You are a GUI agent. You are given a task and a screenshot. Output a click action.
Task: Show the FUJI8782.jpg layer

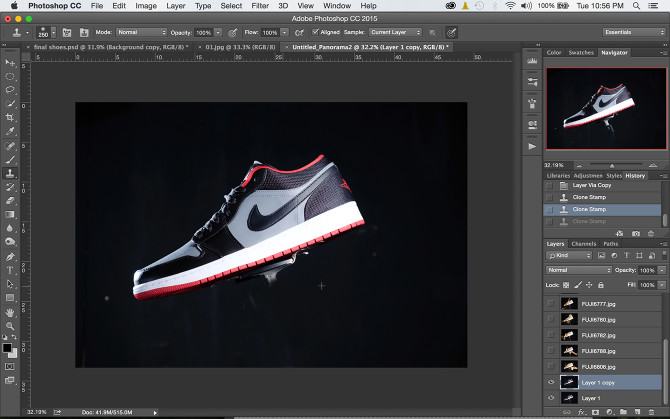click(x=551, y=335)
